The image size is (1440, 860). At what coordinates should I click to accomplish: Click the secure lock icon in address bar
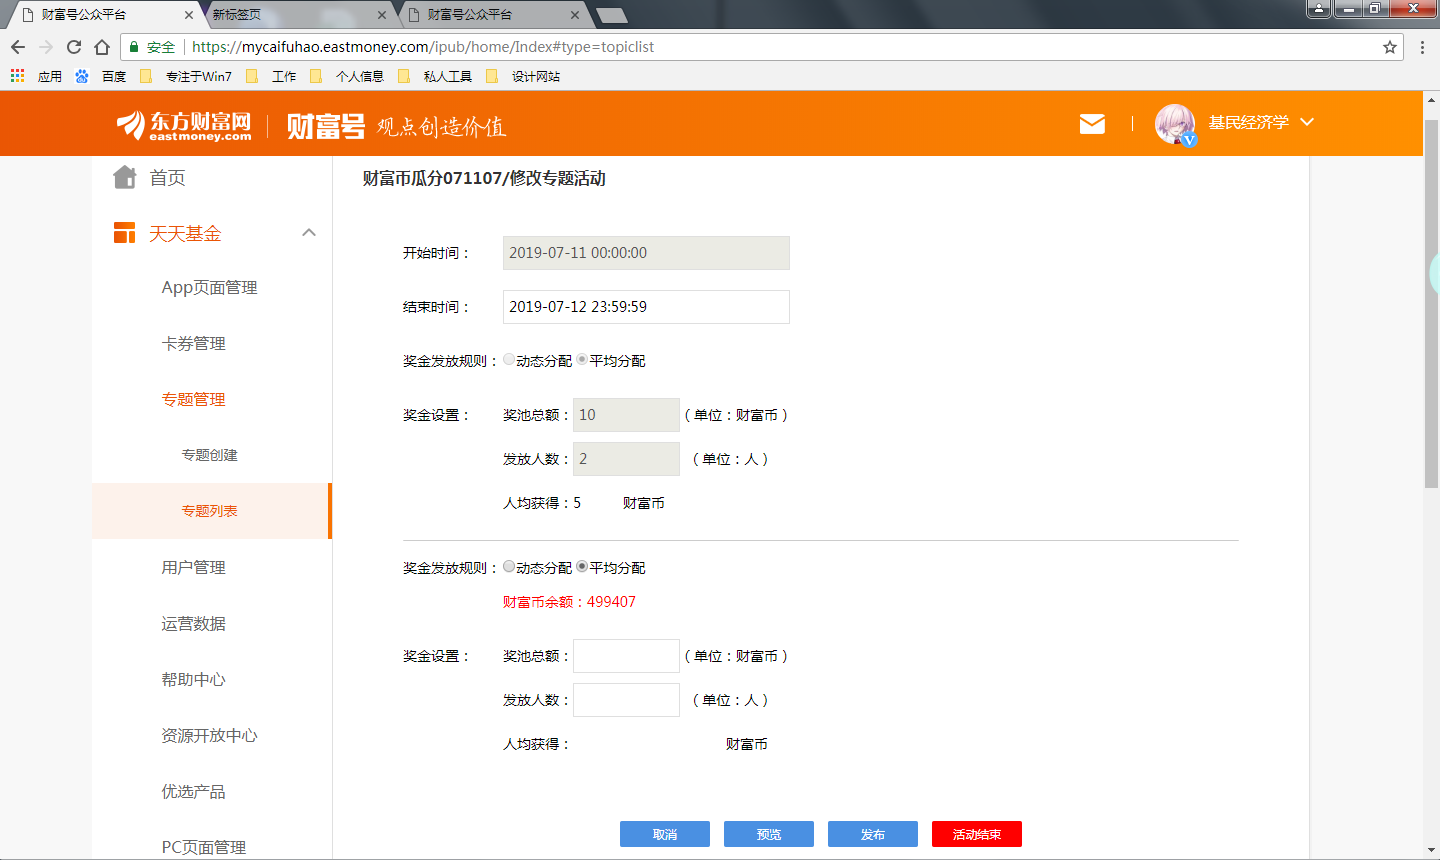[134, 47]
